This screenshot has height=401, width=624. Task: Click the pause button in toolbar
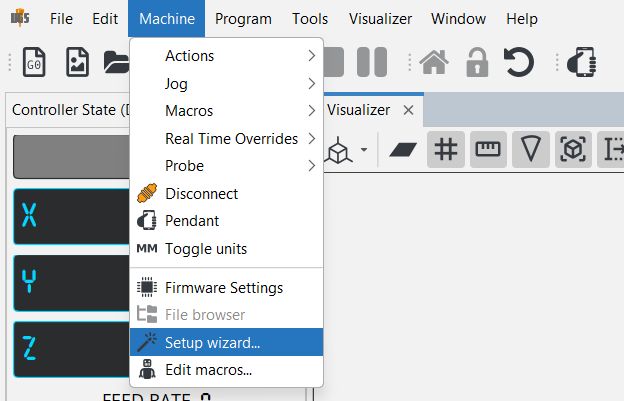372,62
